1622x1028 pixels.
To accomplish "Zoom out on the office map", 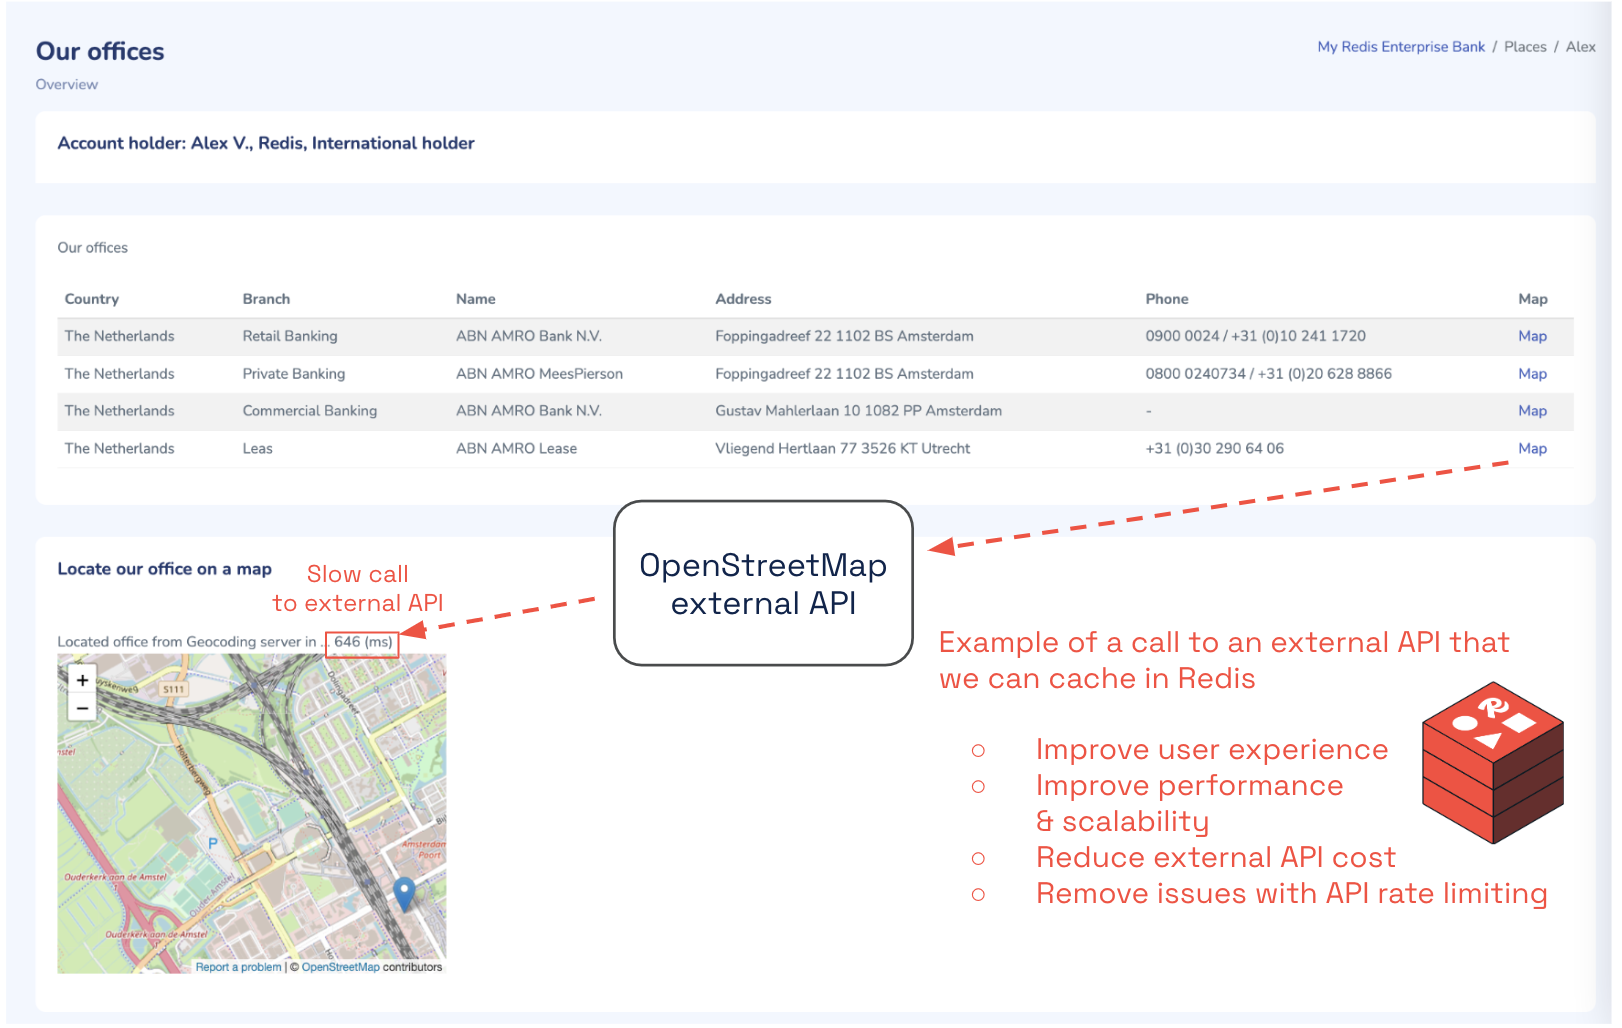I will pos(82,707).
